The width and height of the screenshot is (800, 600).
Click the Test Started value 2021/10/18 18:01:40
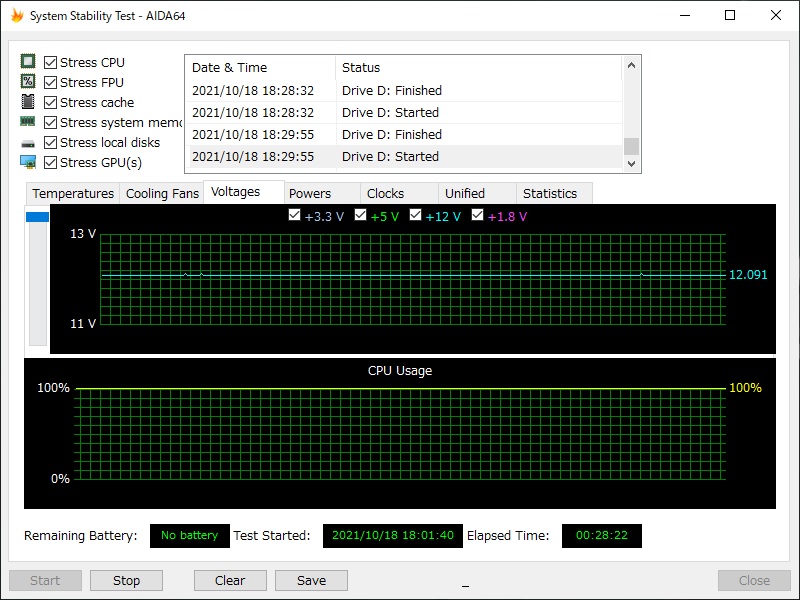(x=392, y=535)
